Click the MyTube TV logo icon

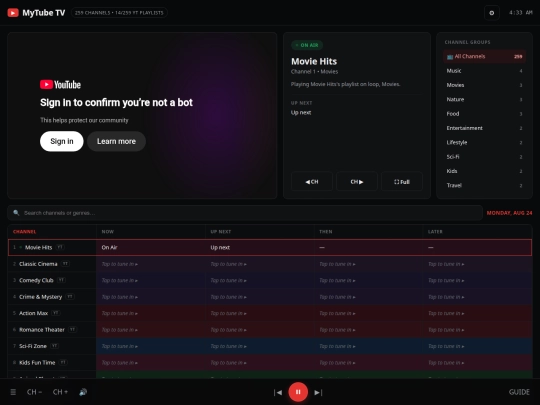coord(13,13)
